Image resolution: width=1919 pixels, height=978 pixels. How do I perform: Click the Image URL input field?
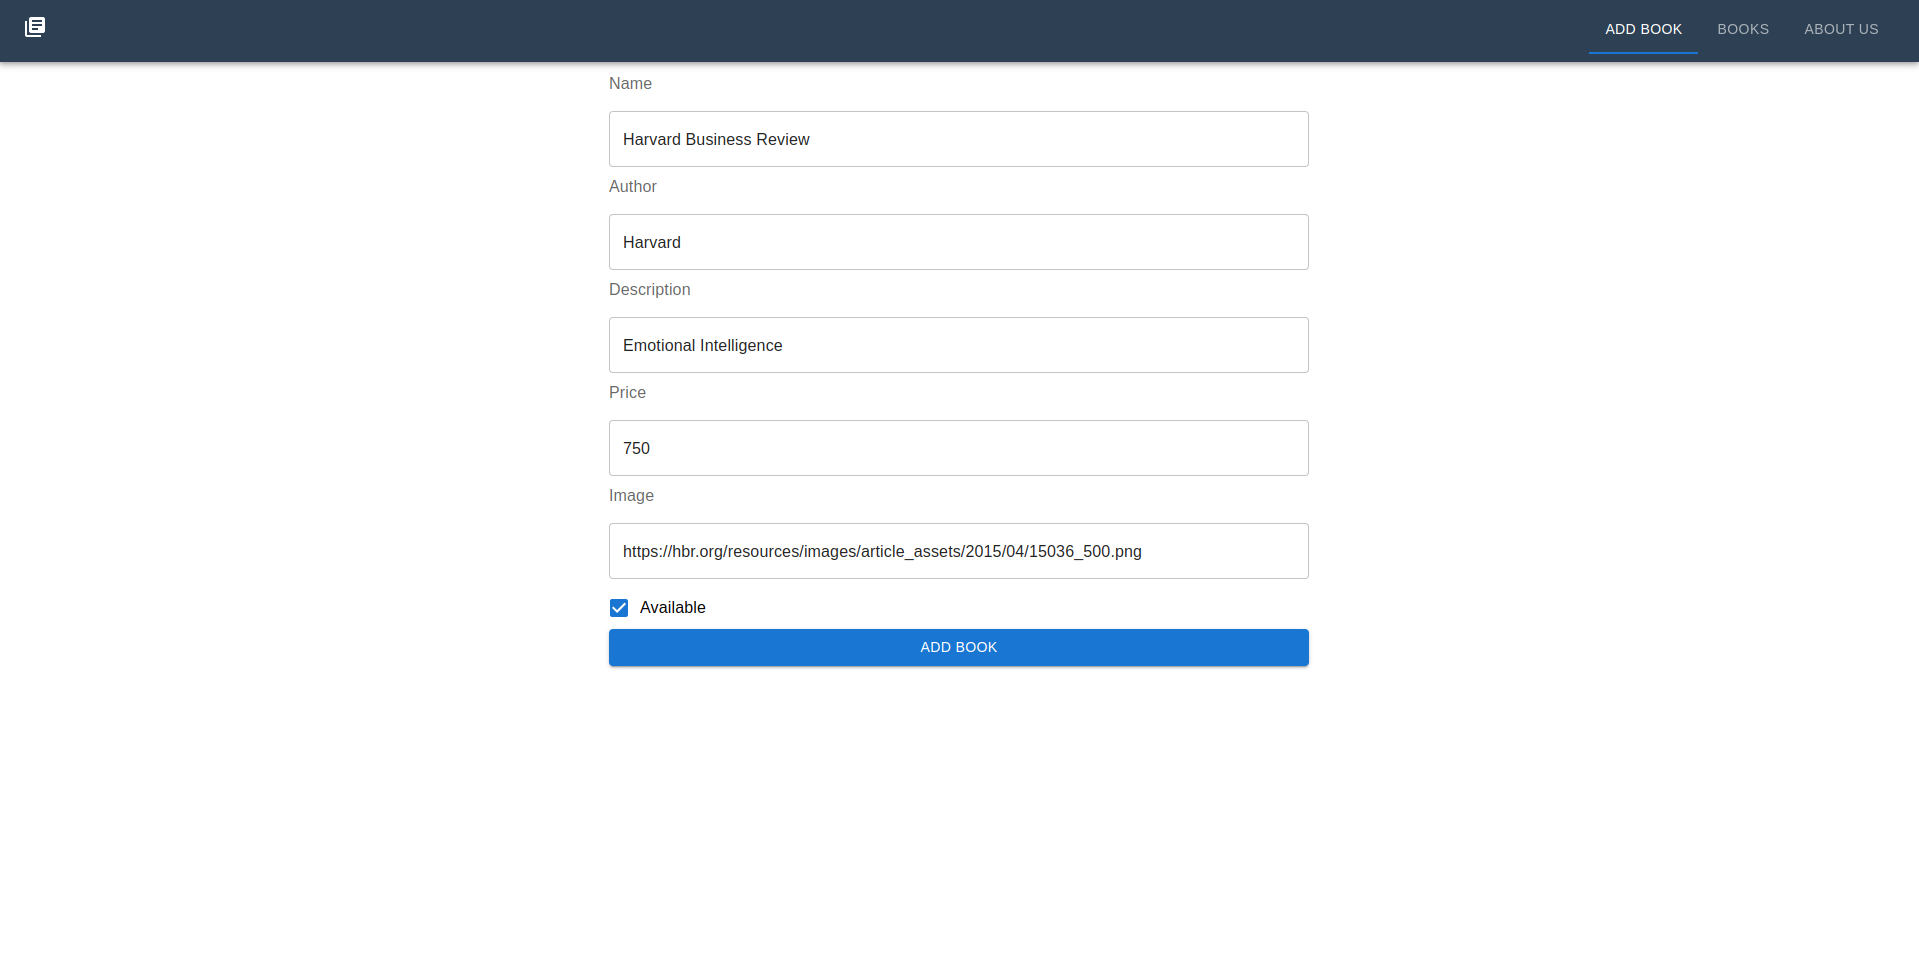tap(958, 551)
